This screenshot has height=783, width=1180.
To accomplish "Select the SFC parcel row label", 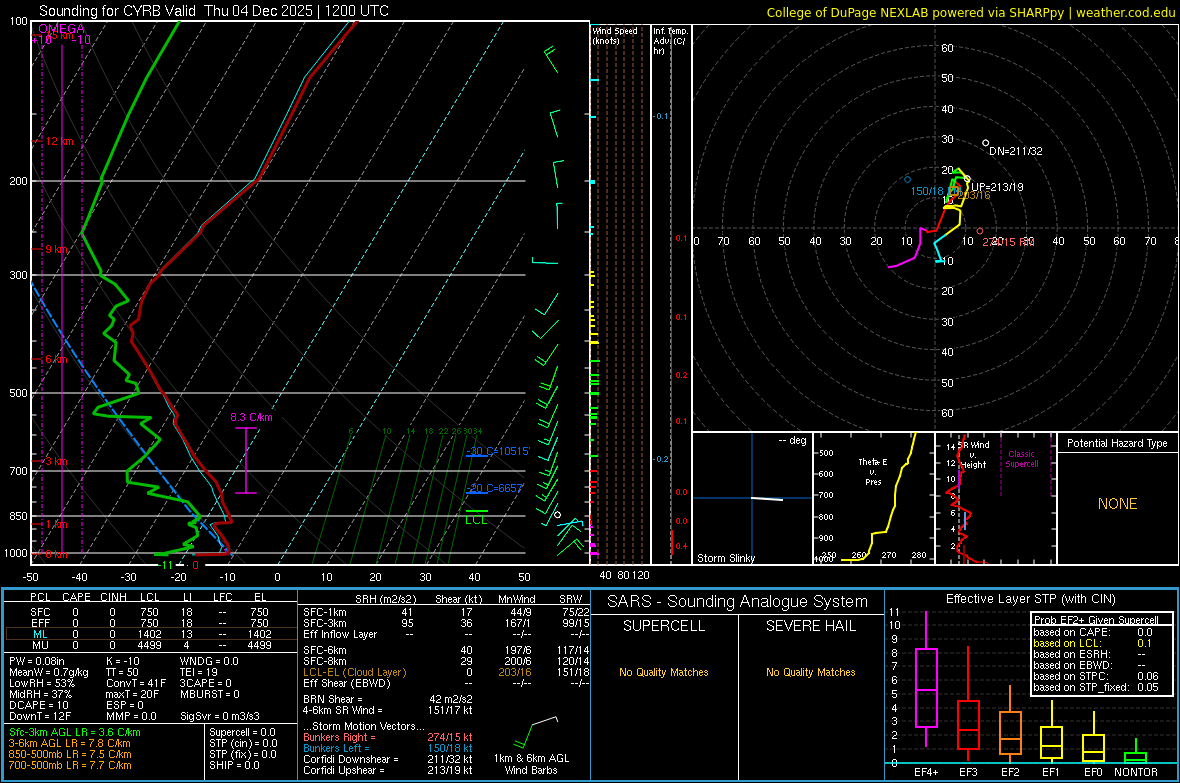I will click(40, 612).
